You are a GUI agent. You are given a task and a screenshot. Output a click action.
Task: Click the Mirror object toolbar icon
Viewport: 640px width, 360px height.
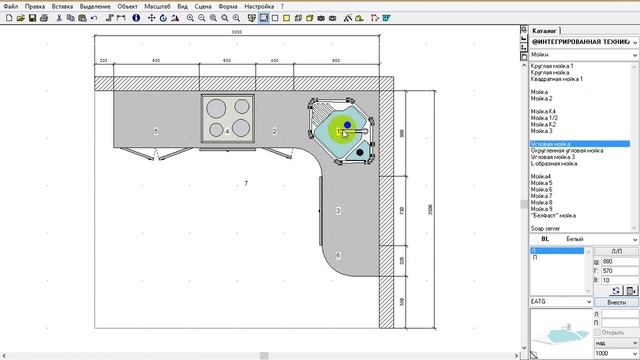[x=175, y=18]
